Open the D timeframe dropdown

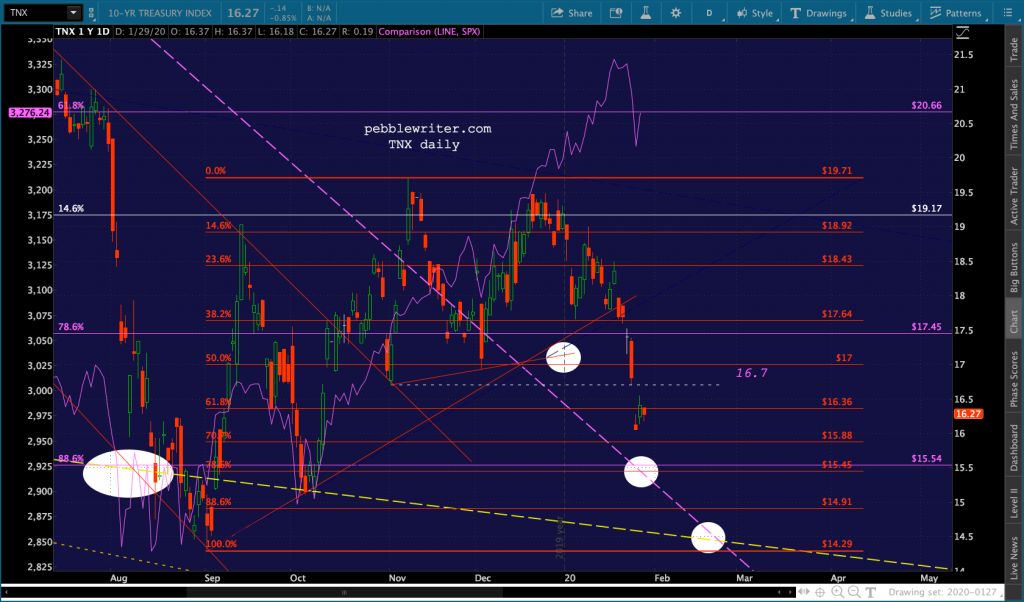pyautogui.click(x=710, y=13)
